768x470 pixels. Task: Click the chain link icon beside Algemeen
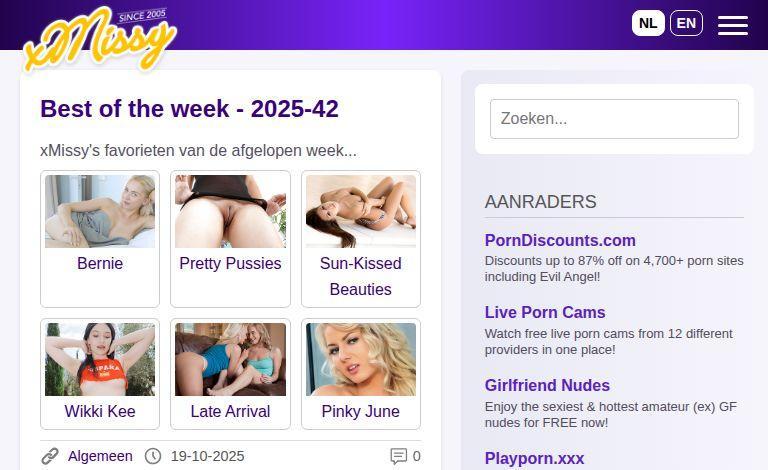click(x=49, y=456)
